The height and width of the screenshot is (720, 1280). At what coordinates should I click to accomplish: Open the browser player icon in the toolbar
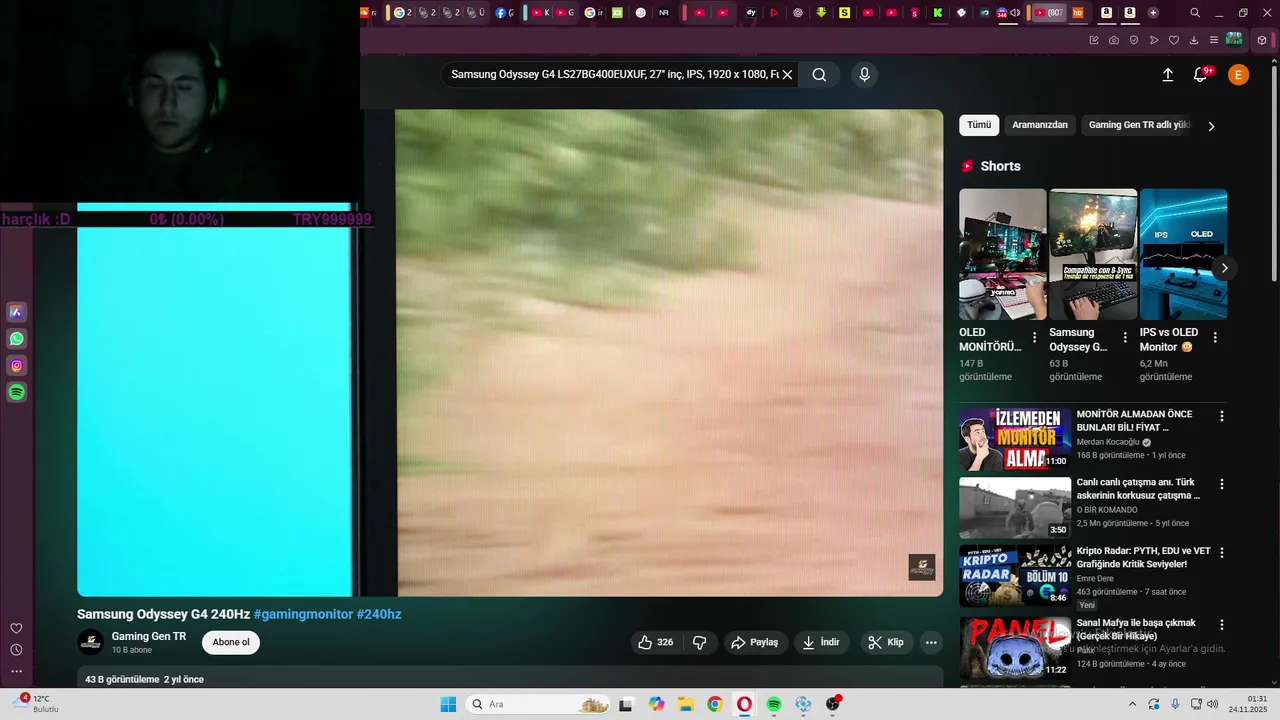1154,40
